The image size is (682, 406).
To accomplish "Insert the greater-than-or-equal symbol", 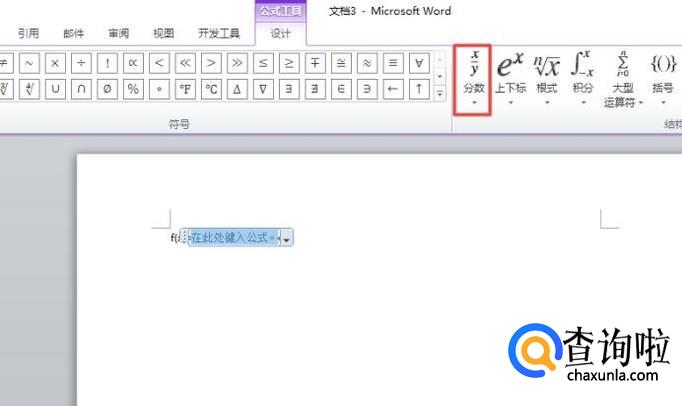I will click(x=289, y=63).
